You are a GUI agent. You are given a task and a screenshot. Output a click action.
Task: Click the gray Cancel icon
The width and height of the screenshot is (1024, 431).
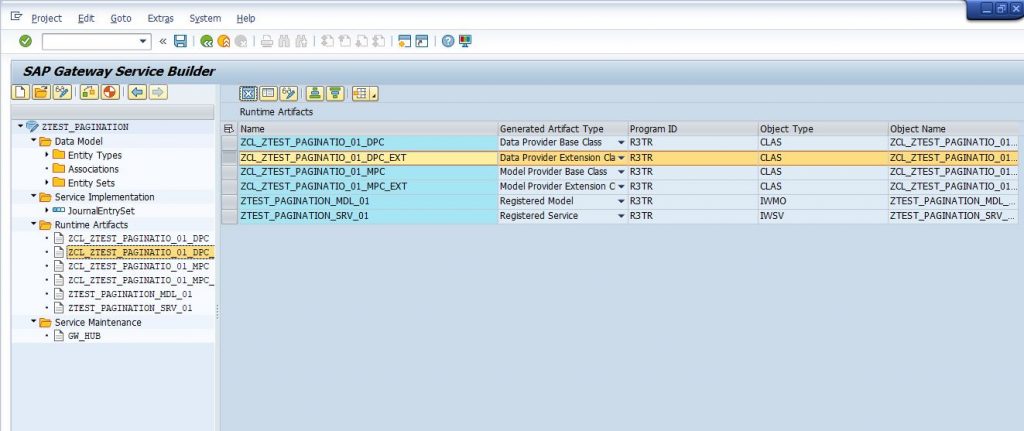pos(241,41)
